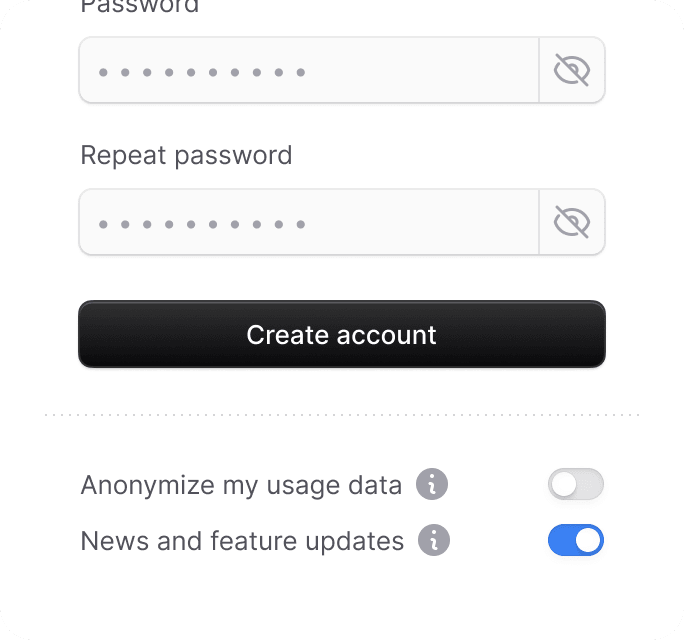
Task: Click the Create account button
Action: pos(342,334)
